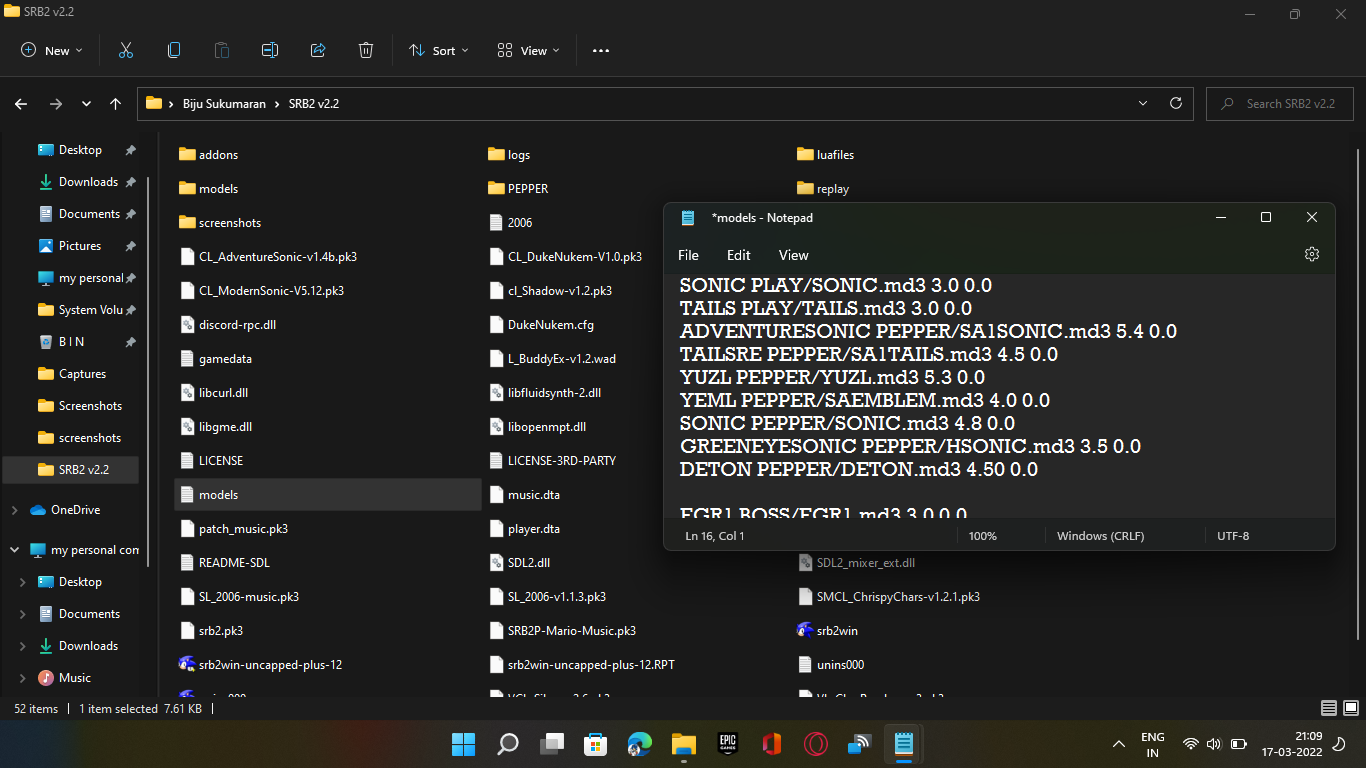The width and height of the screenshot is (1366, 768).
Task: Switch to large thumbnails view icon
Action: (1349, 708)
